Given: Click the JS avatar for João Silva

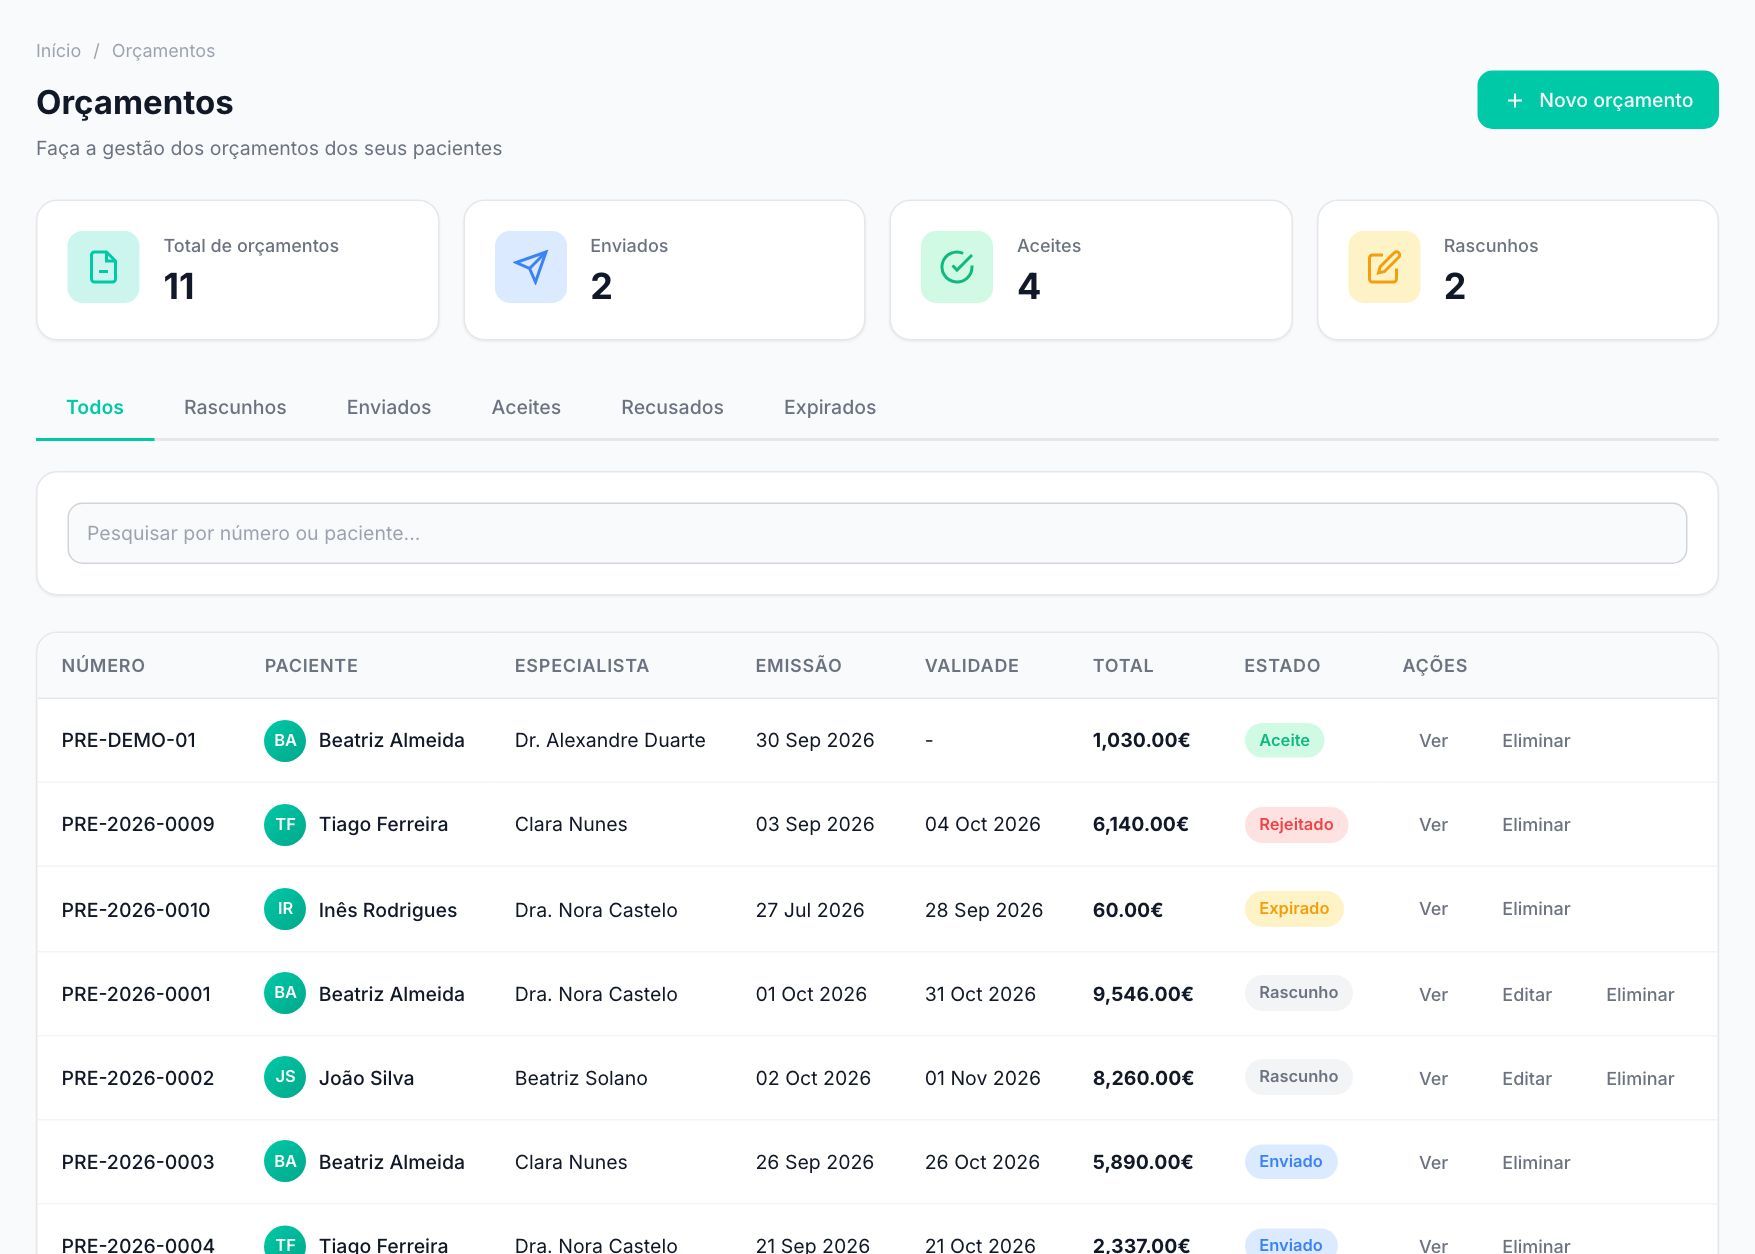Looking at the screenshot, I should (x=285, y=1077).
